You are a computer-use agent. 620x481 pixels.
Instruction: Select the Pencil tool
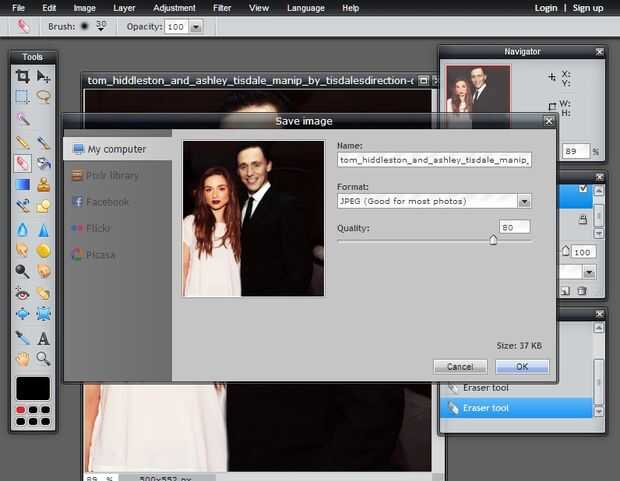coord(23,142)
